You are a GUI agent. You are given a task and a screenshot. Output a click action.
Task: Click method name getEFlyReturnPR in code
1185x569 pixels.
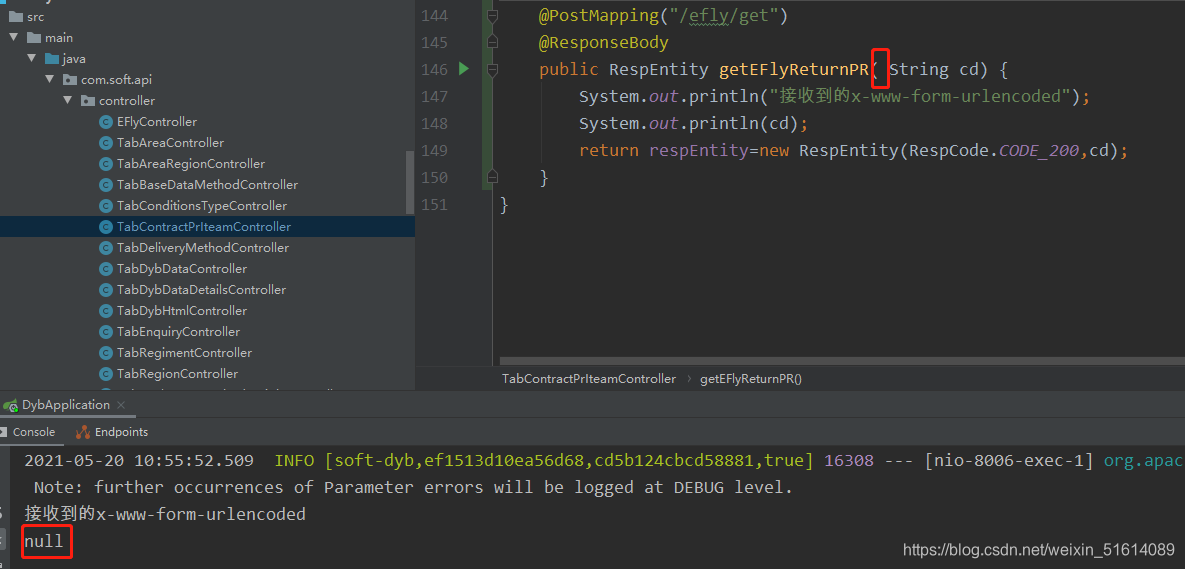point(793,70)
